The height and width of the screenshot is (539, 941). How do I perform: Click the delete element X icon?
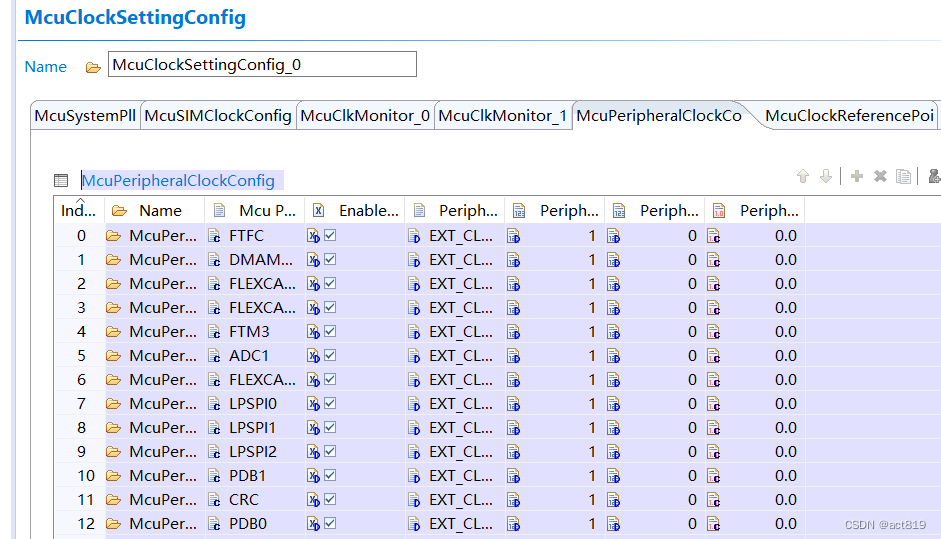[880, 177]
